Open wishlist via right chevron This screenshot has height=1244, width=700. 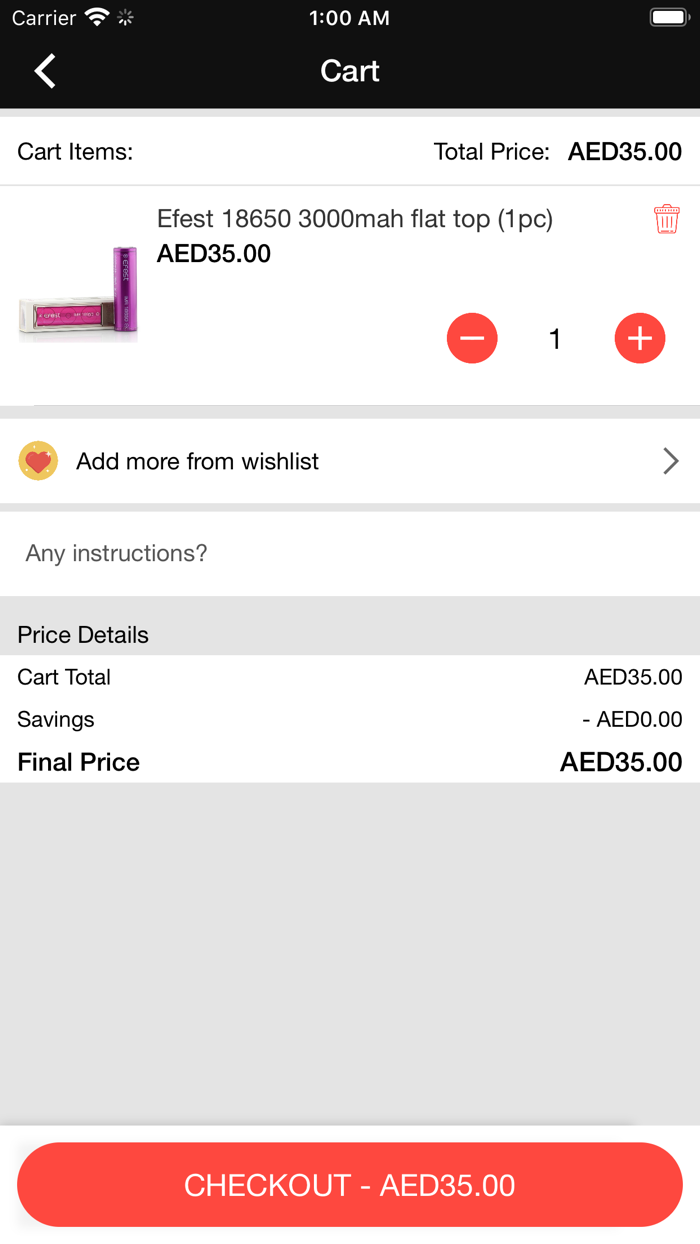coord(670,461)
